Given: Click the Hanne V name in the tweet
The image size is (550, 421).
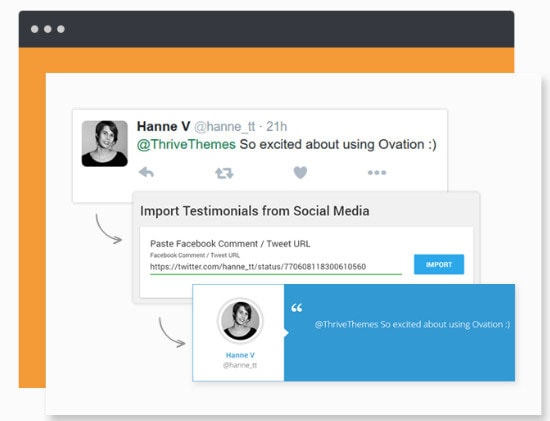Looking at the screenshot, I should click(163, 126).
